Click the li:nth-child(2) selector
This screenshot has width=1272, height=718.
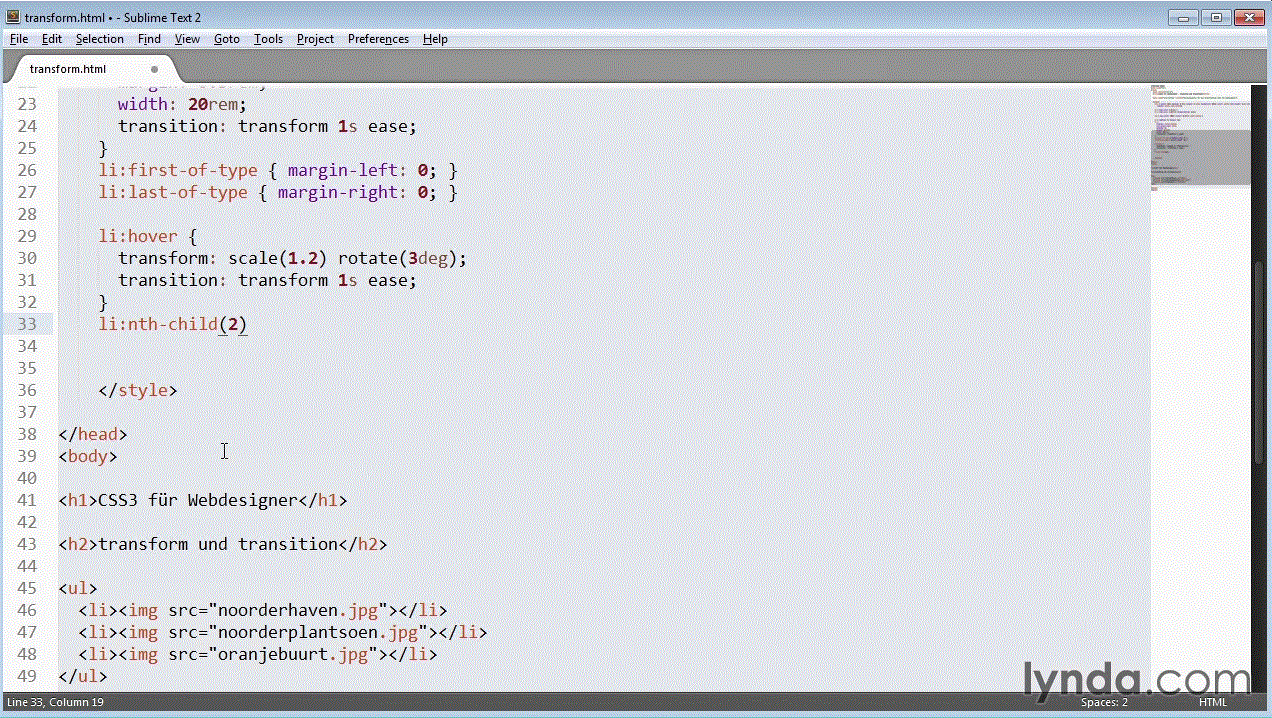[x=172, y=324]
